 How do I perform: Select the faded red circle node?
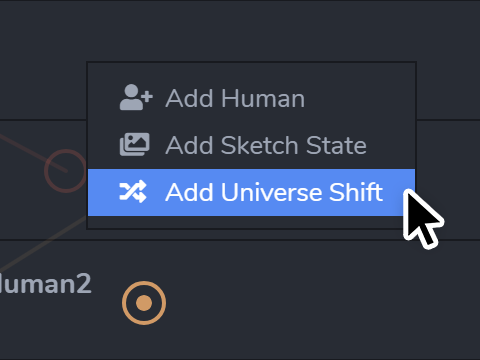tap(66, 171)
